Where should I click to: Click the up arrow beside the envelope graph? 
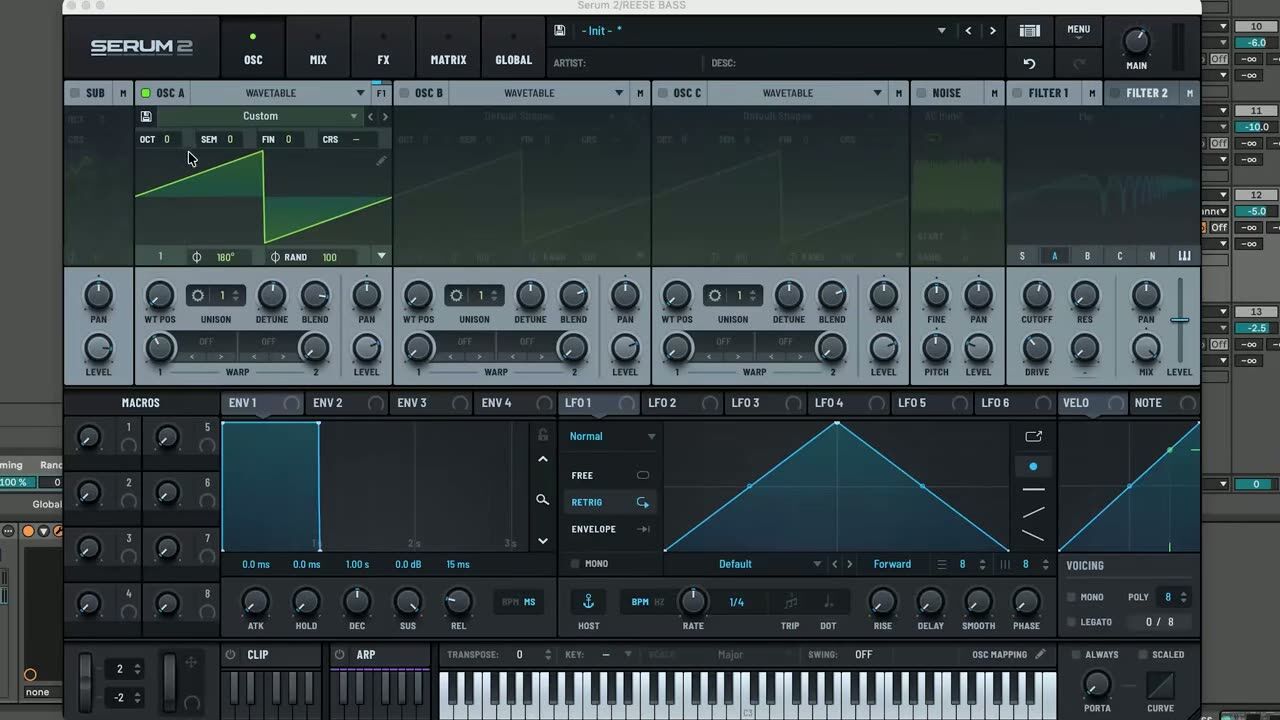pyautogui.click(x=543, y=459)
